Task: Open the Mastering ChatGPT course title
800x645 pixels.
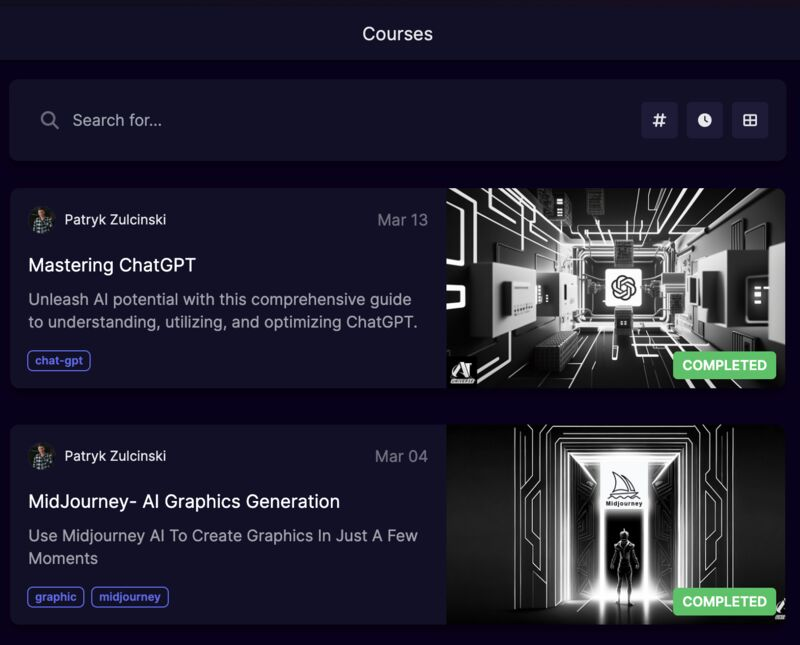Action: pos(112,265)
